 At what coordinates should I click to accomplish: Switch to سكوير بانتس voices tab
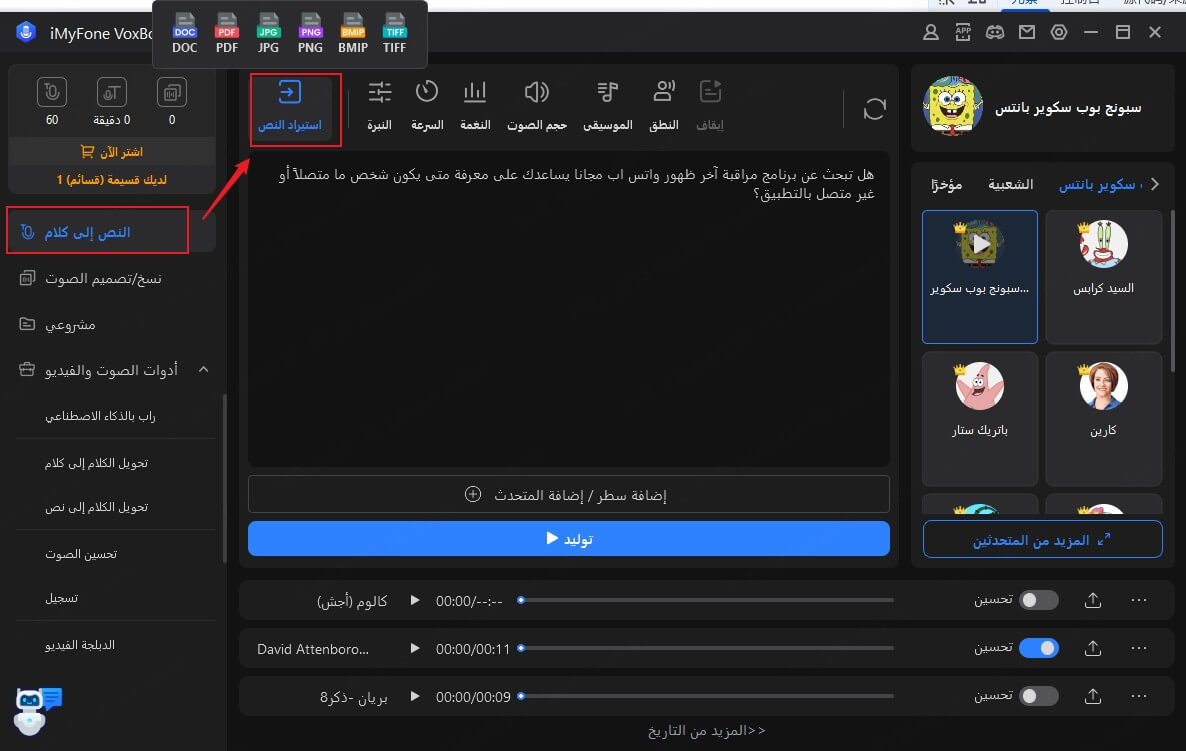tap(1101, 185)
